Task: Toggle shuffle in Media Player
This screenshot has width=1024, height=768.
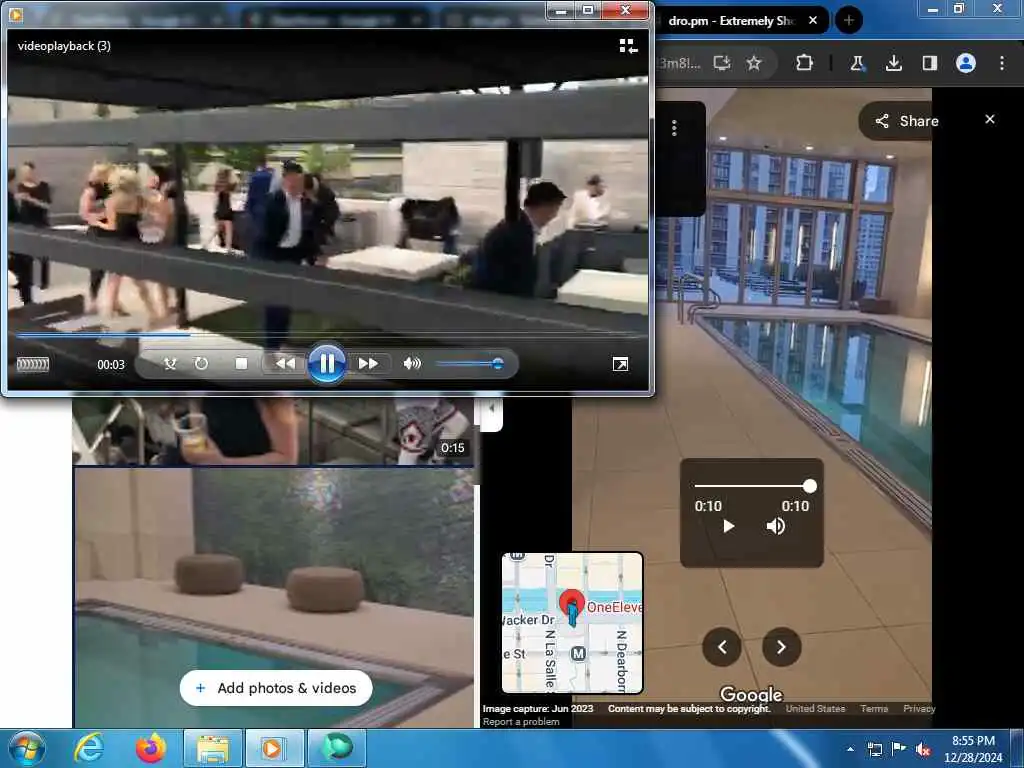Action: [170, 364]
